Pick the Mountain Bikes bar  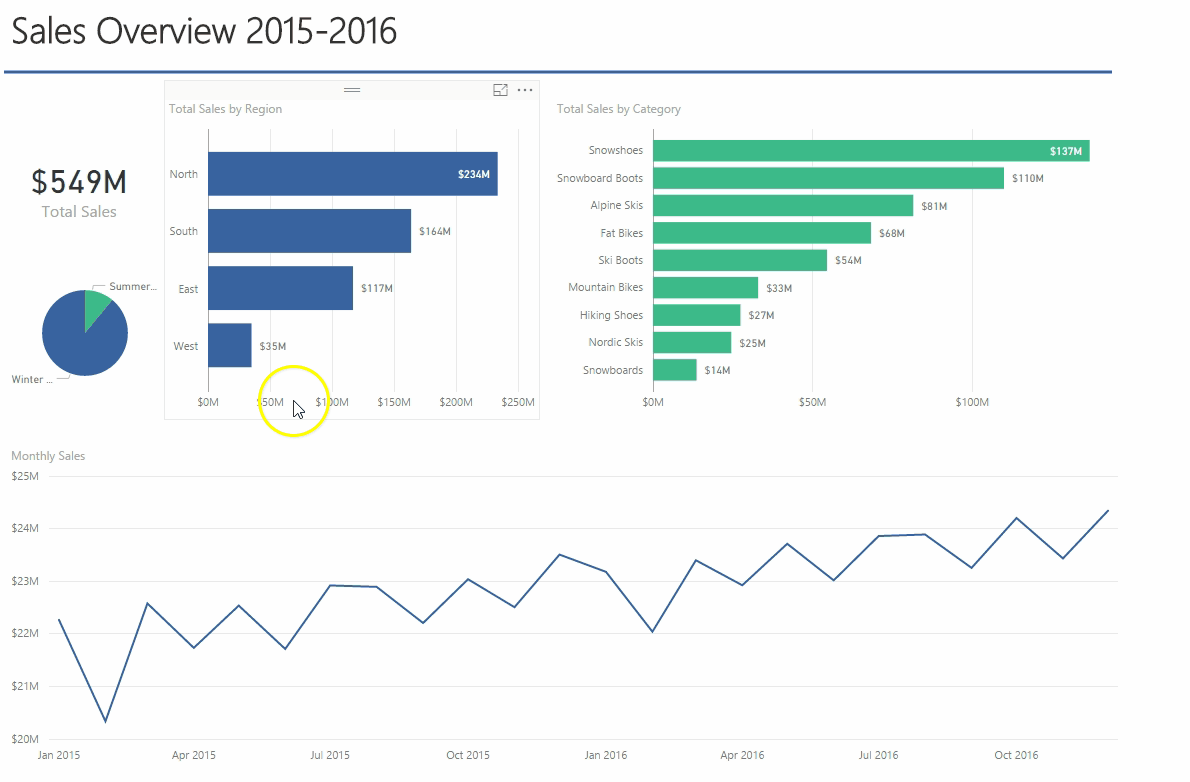coord(706,288)
